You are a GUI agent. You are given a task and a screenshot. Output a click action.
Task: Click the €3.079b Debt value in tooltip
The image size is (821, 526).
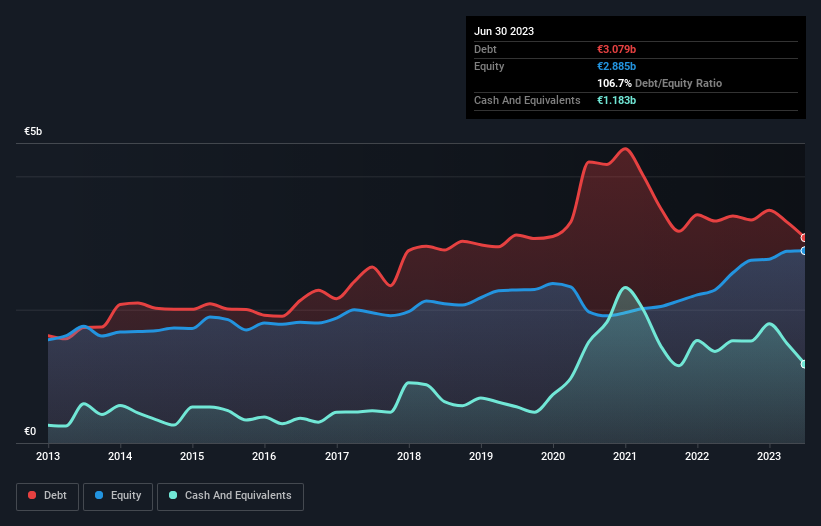tap(616, 49)
